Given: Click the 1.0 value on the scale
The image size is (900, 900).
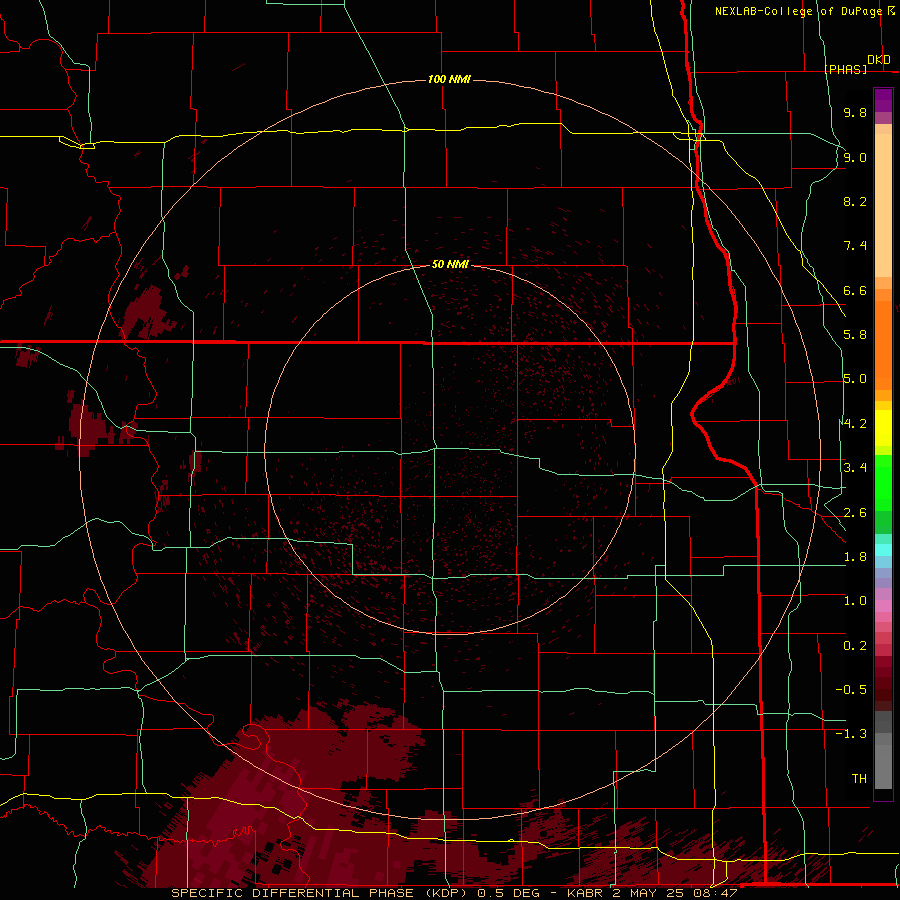Looking at the screenshot, I should [x=855, y=601].
